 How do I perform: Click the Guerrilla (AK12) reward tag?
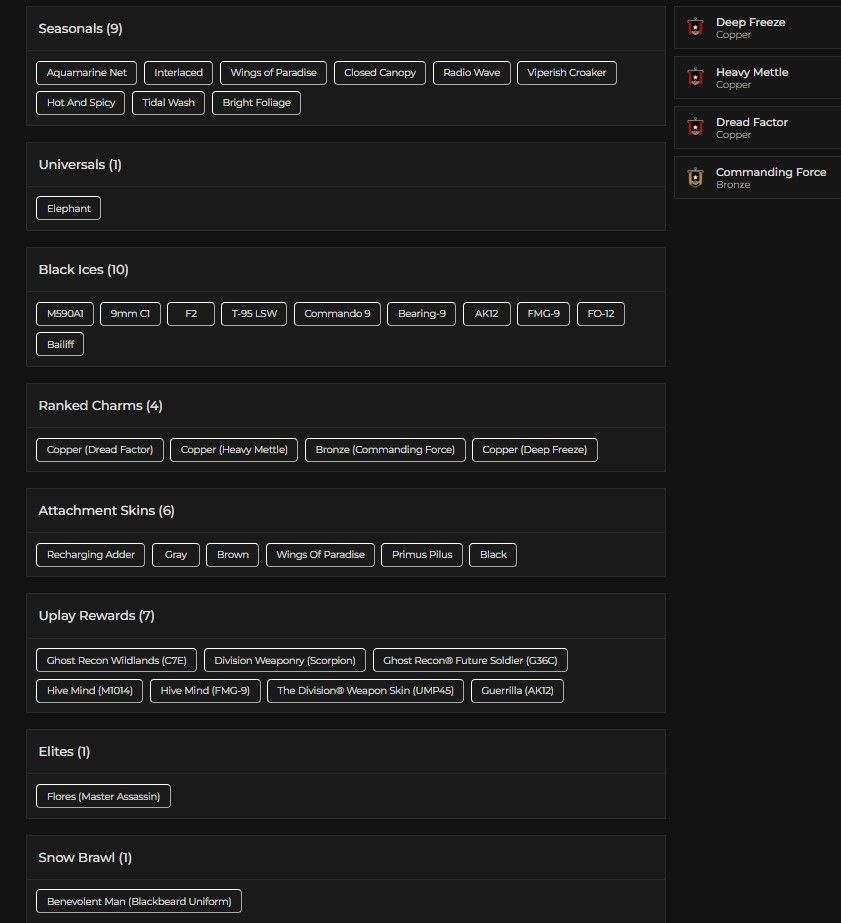coord(517,690)
